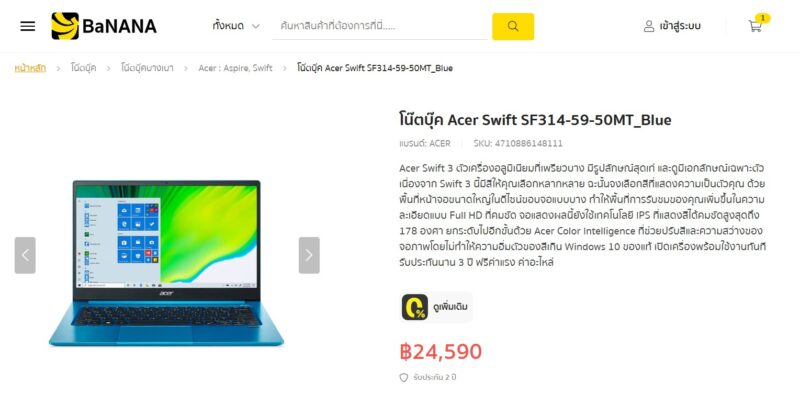Click the 0% installment icon
Viewport: 800px width, 394px height.
pyautogui.click(x=415, y=307)
